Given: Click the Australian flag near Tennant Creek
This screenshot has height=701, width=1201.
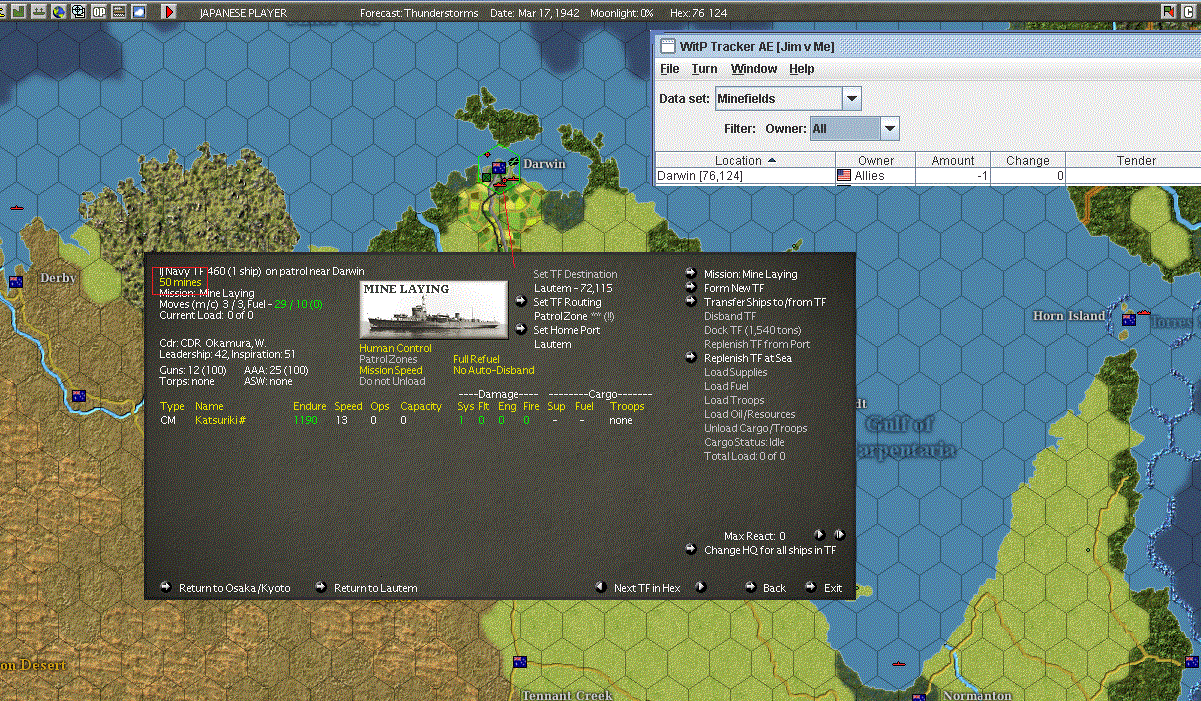Looking at the screenshot, I should tap(520, 662).
